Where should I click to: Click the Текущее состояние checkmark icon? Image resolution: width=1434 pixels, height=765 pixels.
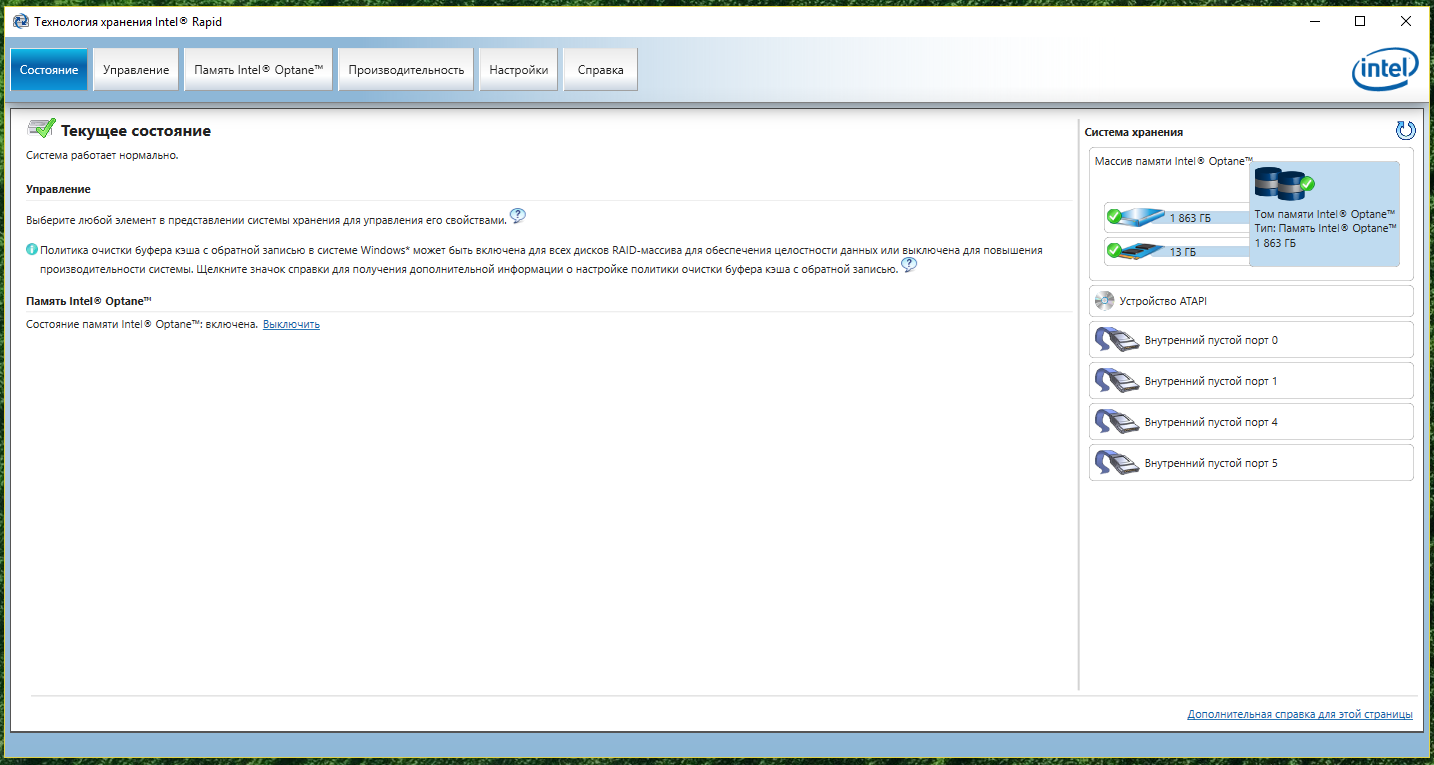tap(41, 128)
